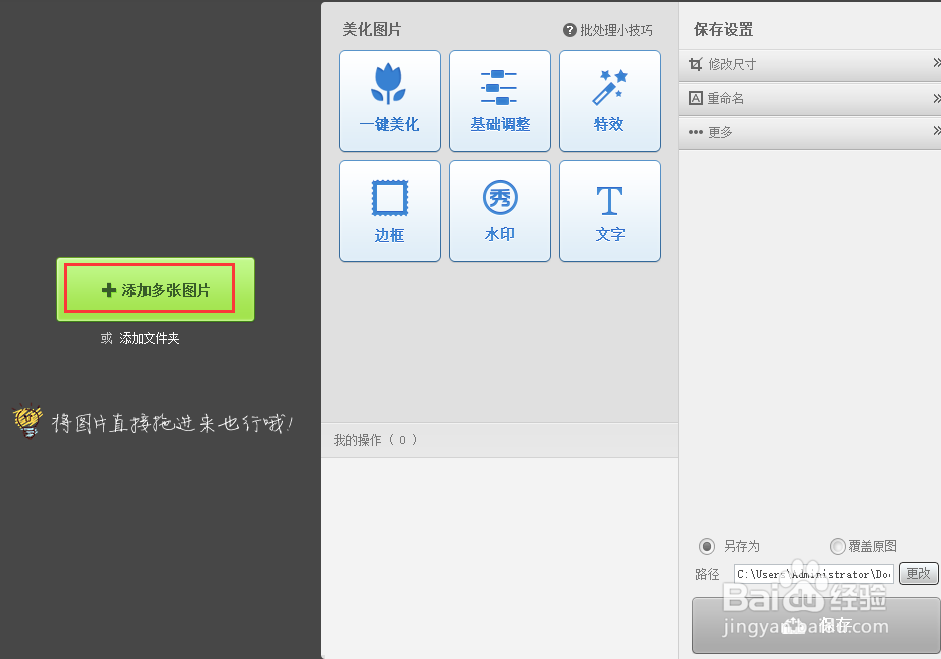Click the 重命名 rename icon
The width and height of the screenshot is (941, 659).
tap(696, 98)
